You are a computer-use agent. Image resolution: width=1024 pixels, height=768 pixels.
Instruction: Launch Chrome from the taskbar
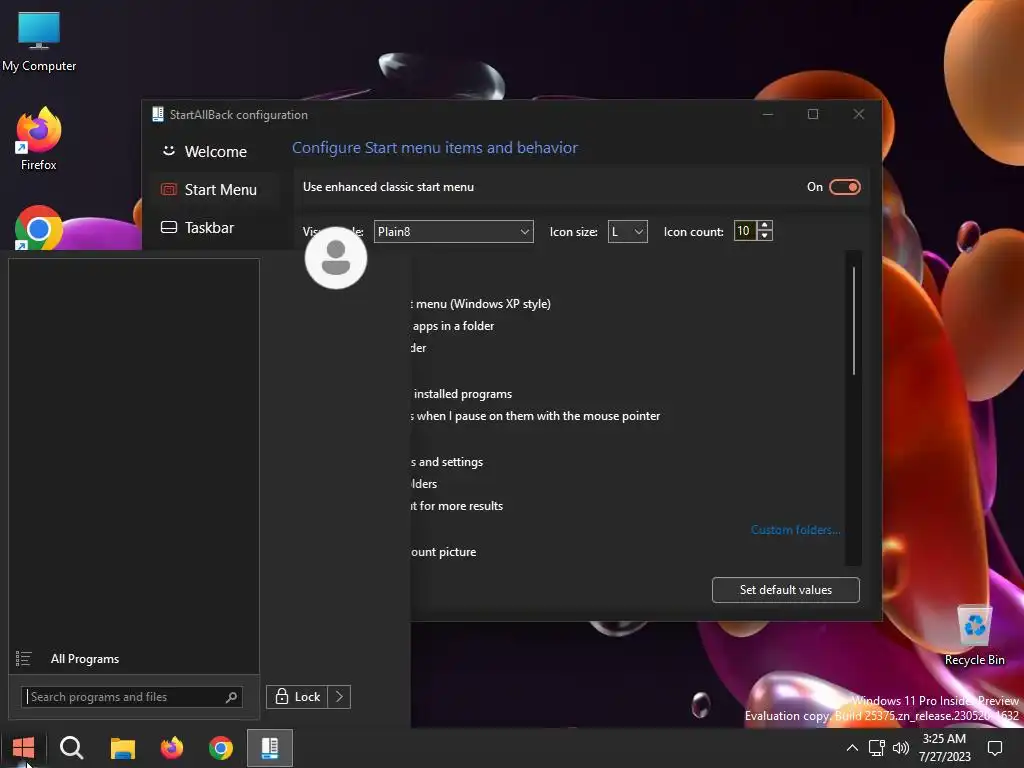pos(221,748)
